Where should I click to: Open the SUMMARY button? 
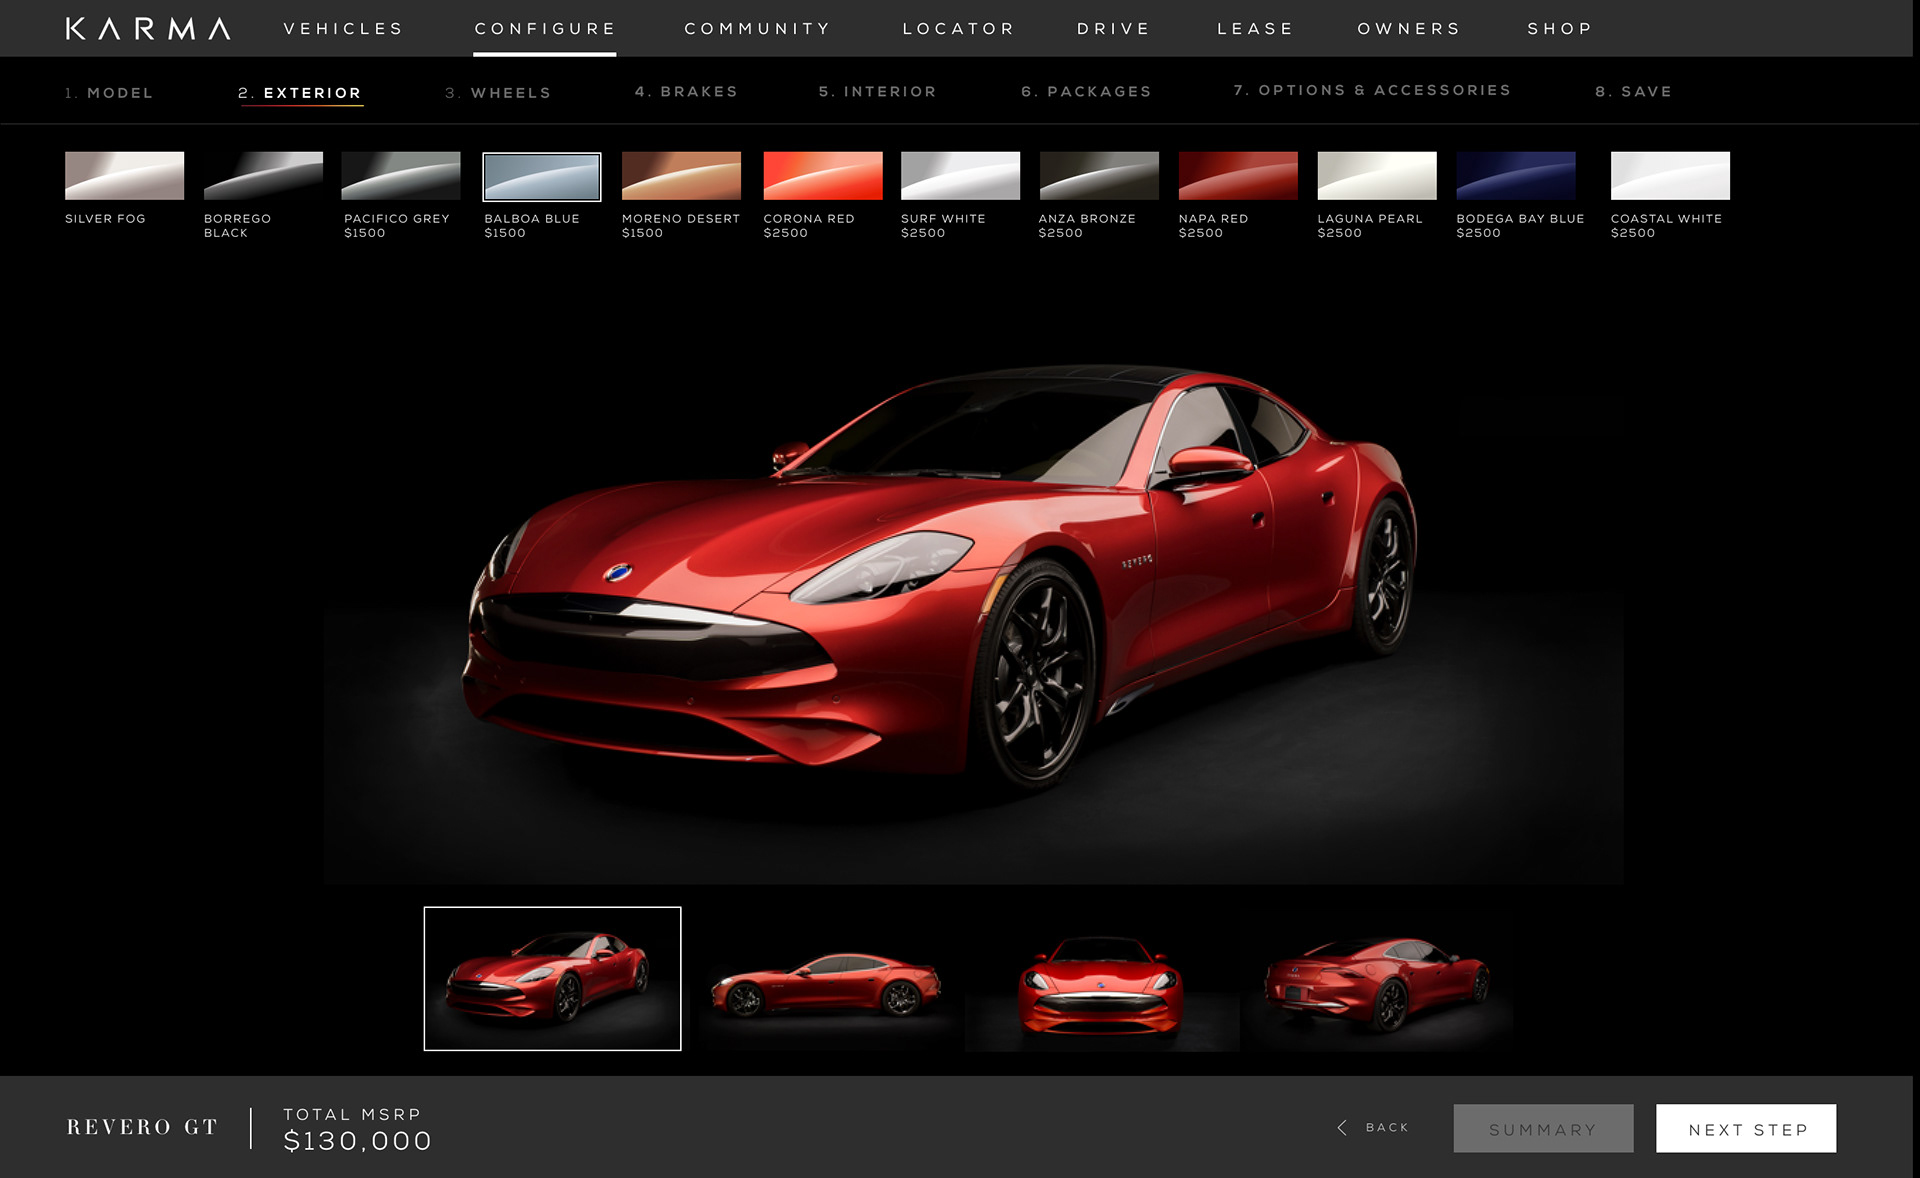(x=1543, y=1129)
